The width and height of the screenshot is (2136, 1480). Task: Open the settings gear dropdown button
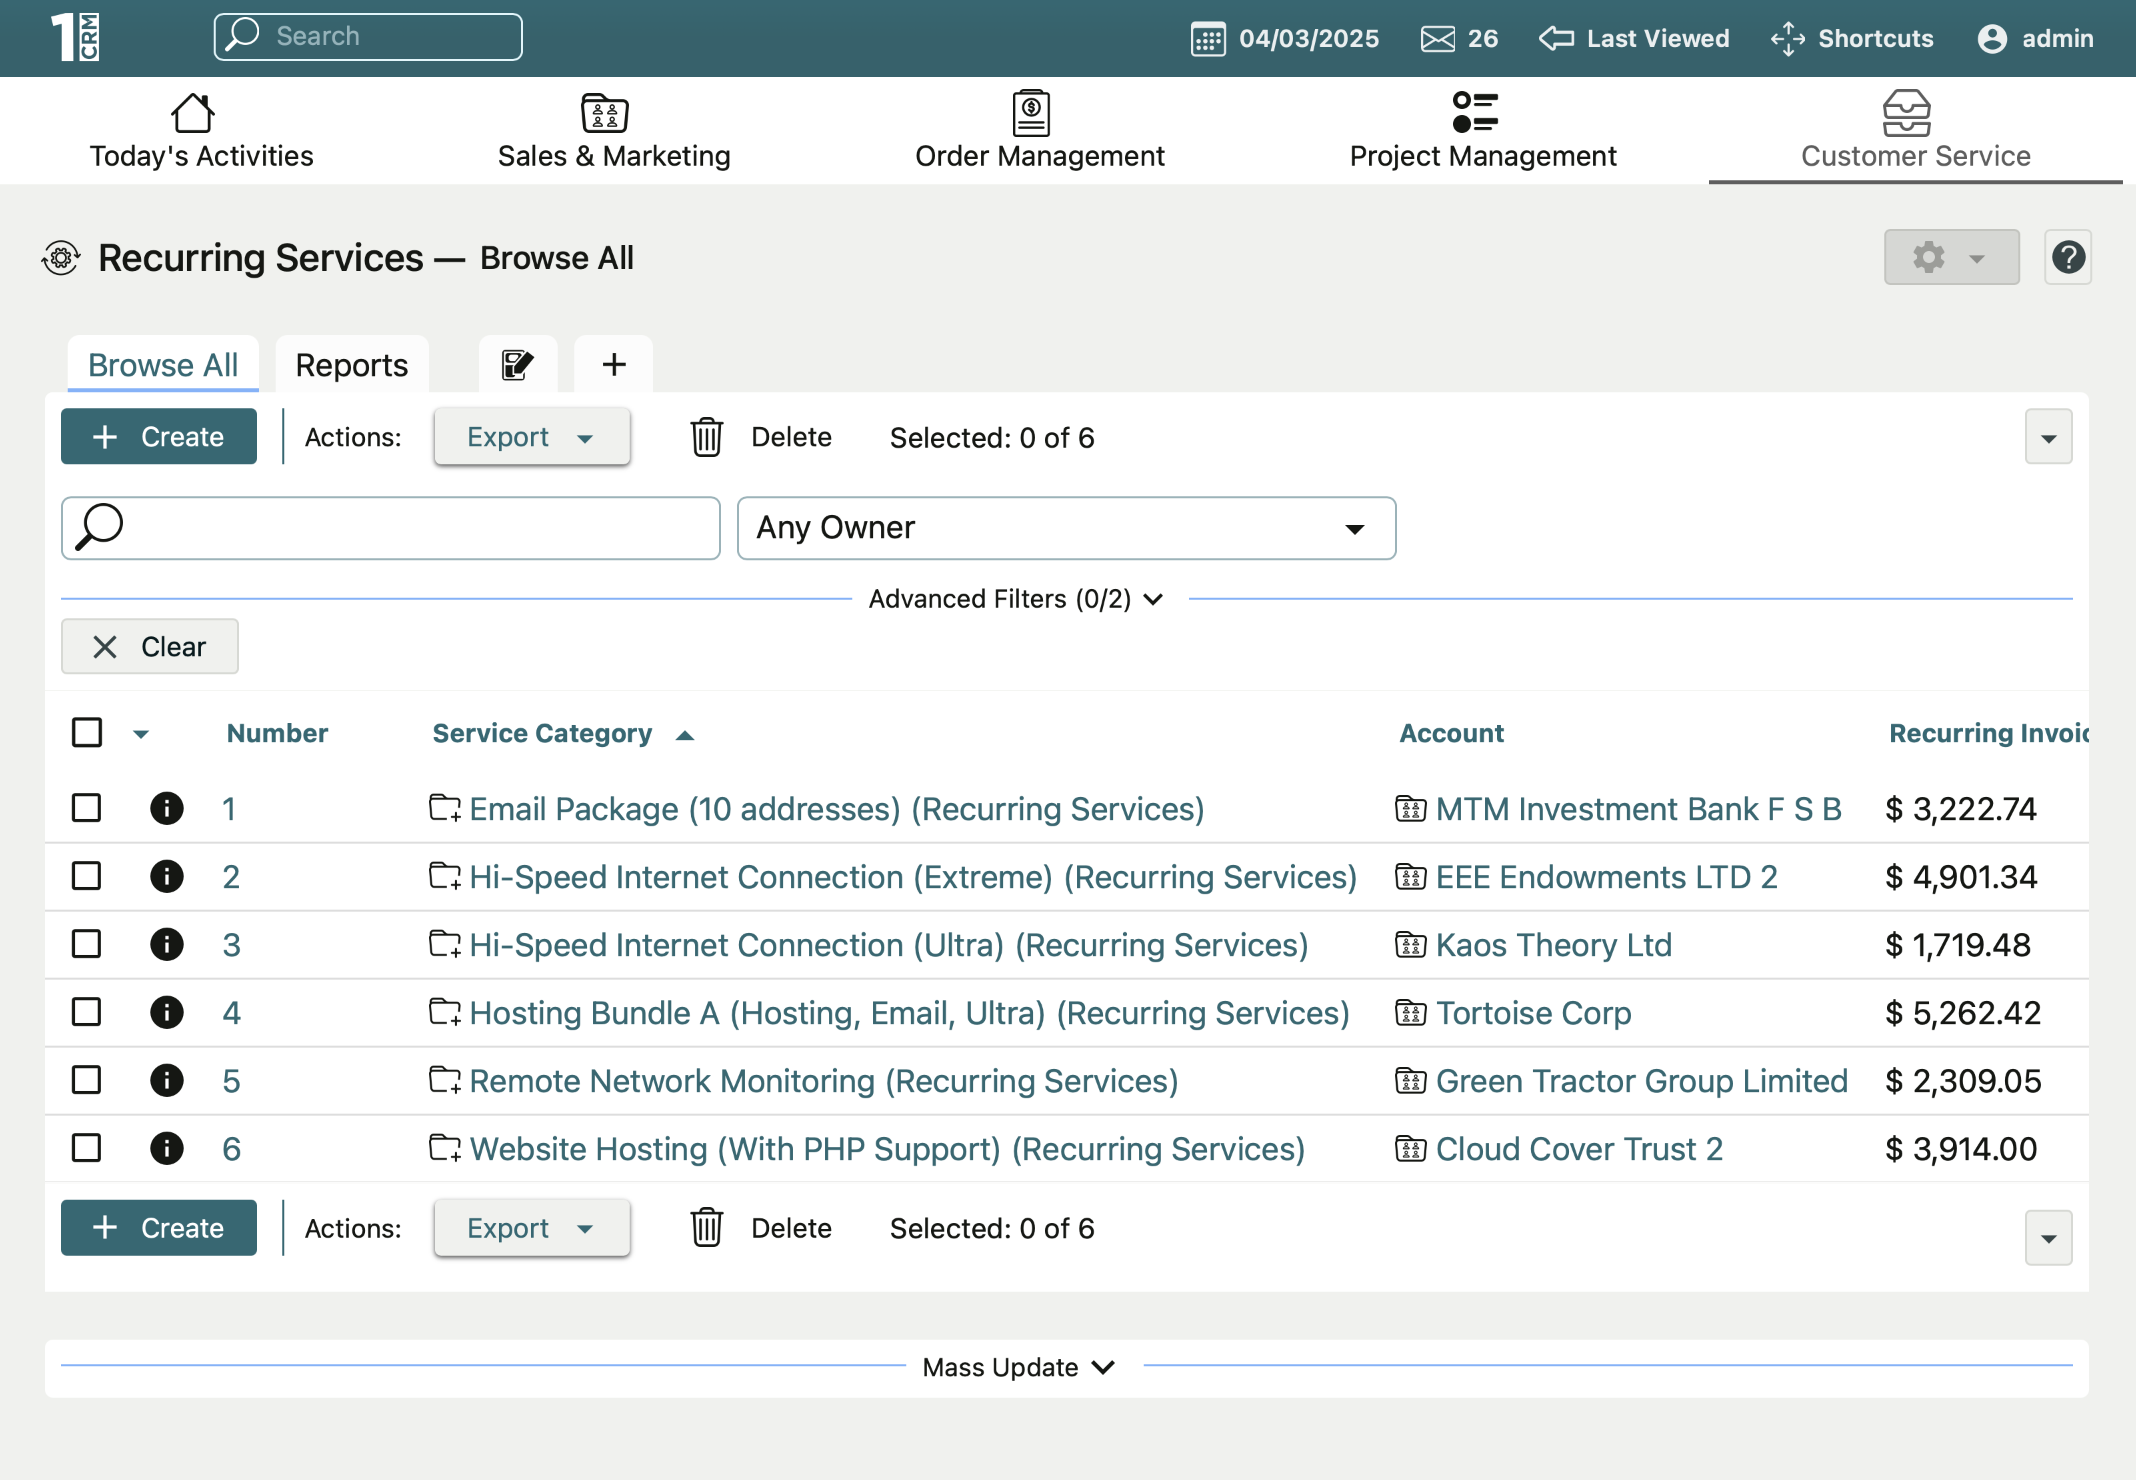tap(1951, 258)
